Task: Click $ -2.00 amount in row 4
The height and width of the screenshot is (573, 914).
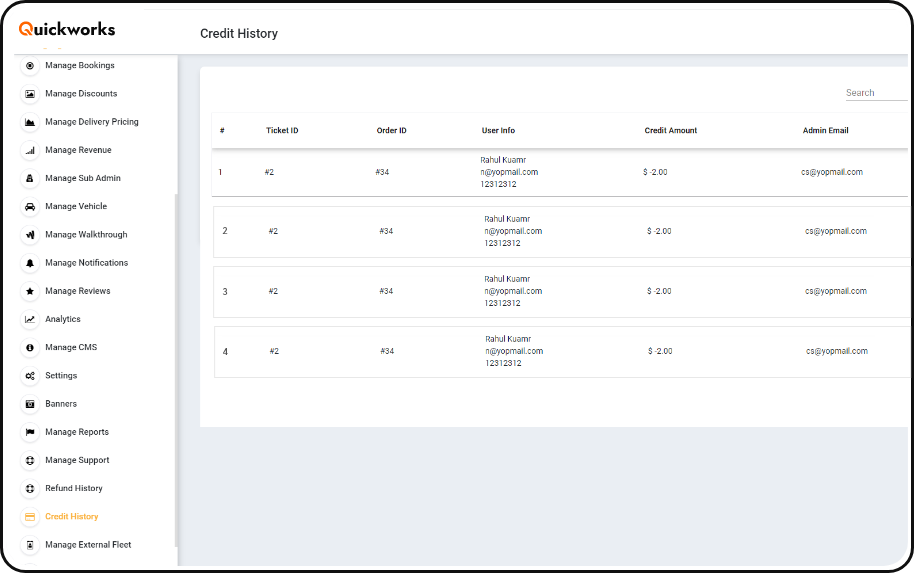Action: point(660,351)
